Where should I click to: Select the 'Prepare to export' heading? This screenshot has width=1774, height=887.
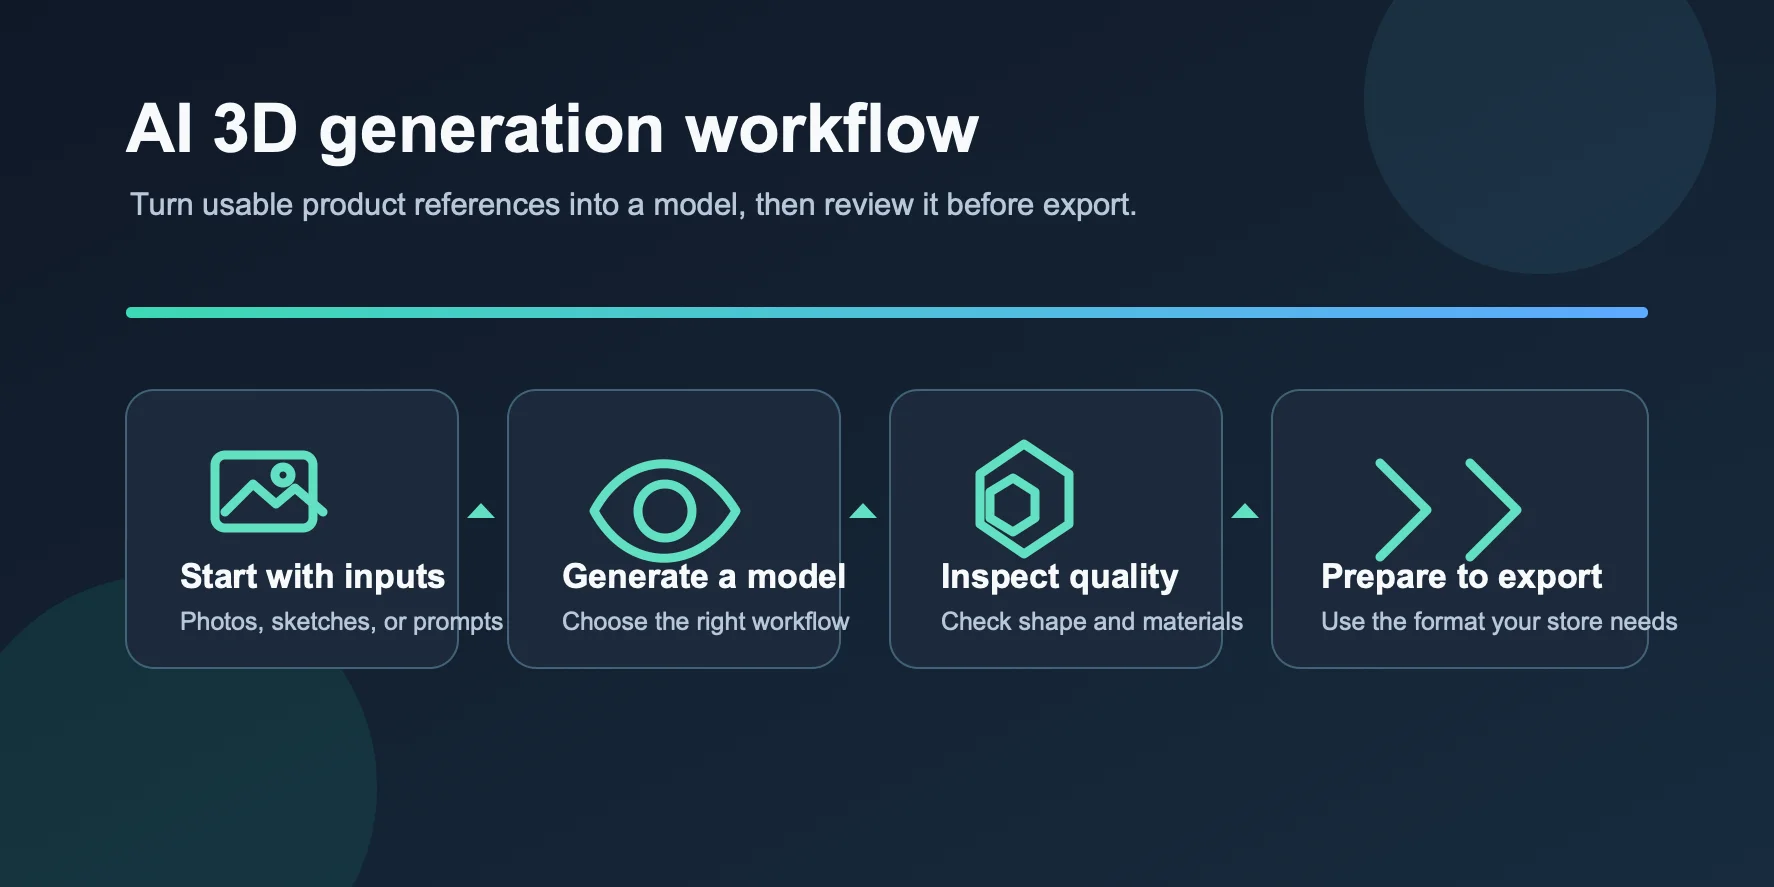(x=1461, y=577)
